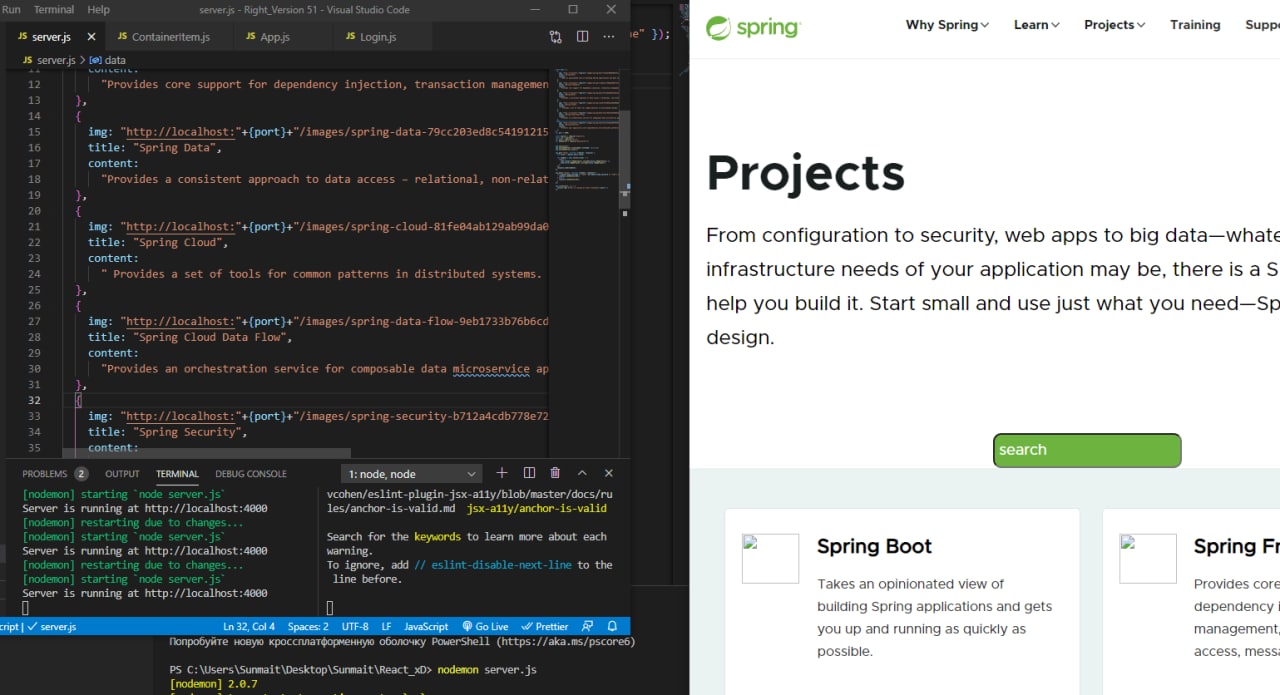This screenshot has width=1280, height=695.
Task: Click 'Ln 32, Col 4' in status bar
Action: click(x=249, y=626)
